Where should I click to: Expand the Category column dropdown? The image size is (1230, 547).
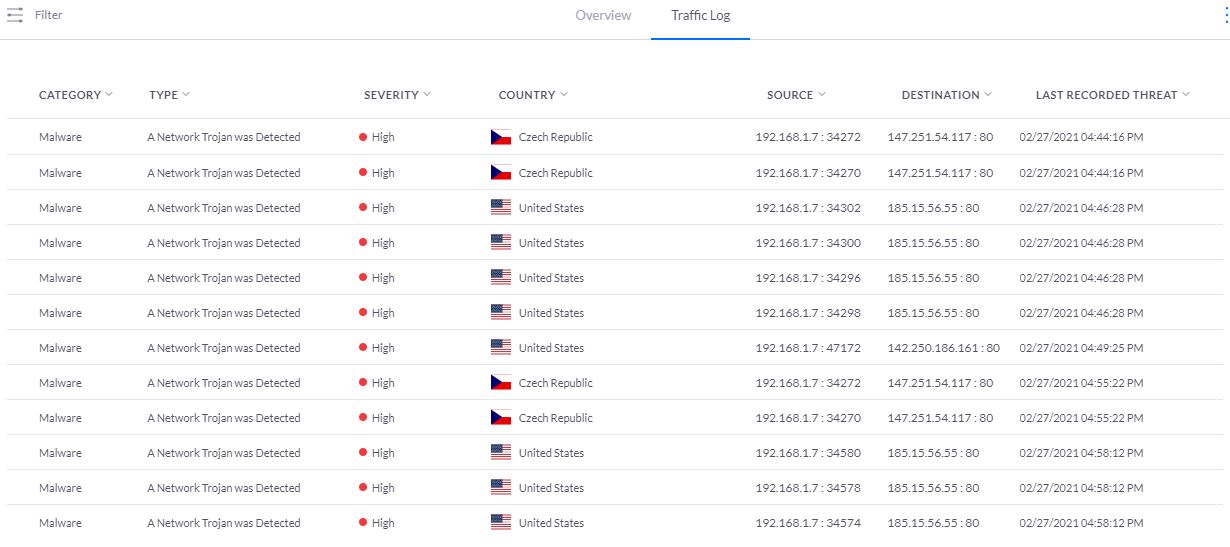click(x=109, y=95)
